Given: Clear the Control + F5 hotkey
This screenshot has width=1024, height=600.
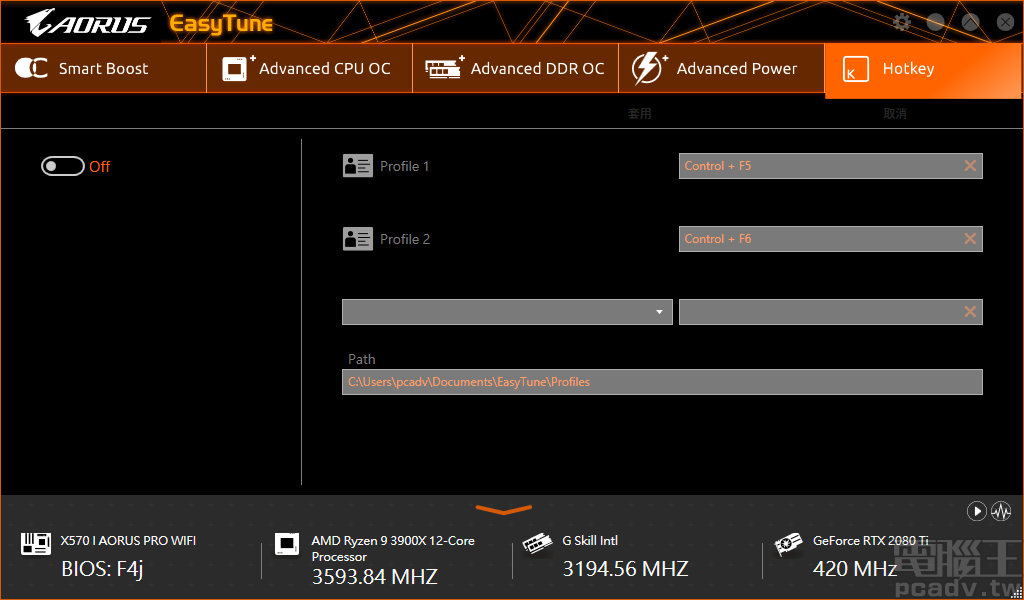Looking at the screenshot, I should [969, 166].
